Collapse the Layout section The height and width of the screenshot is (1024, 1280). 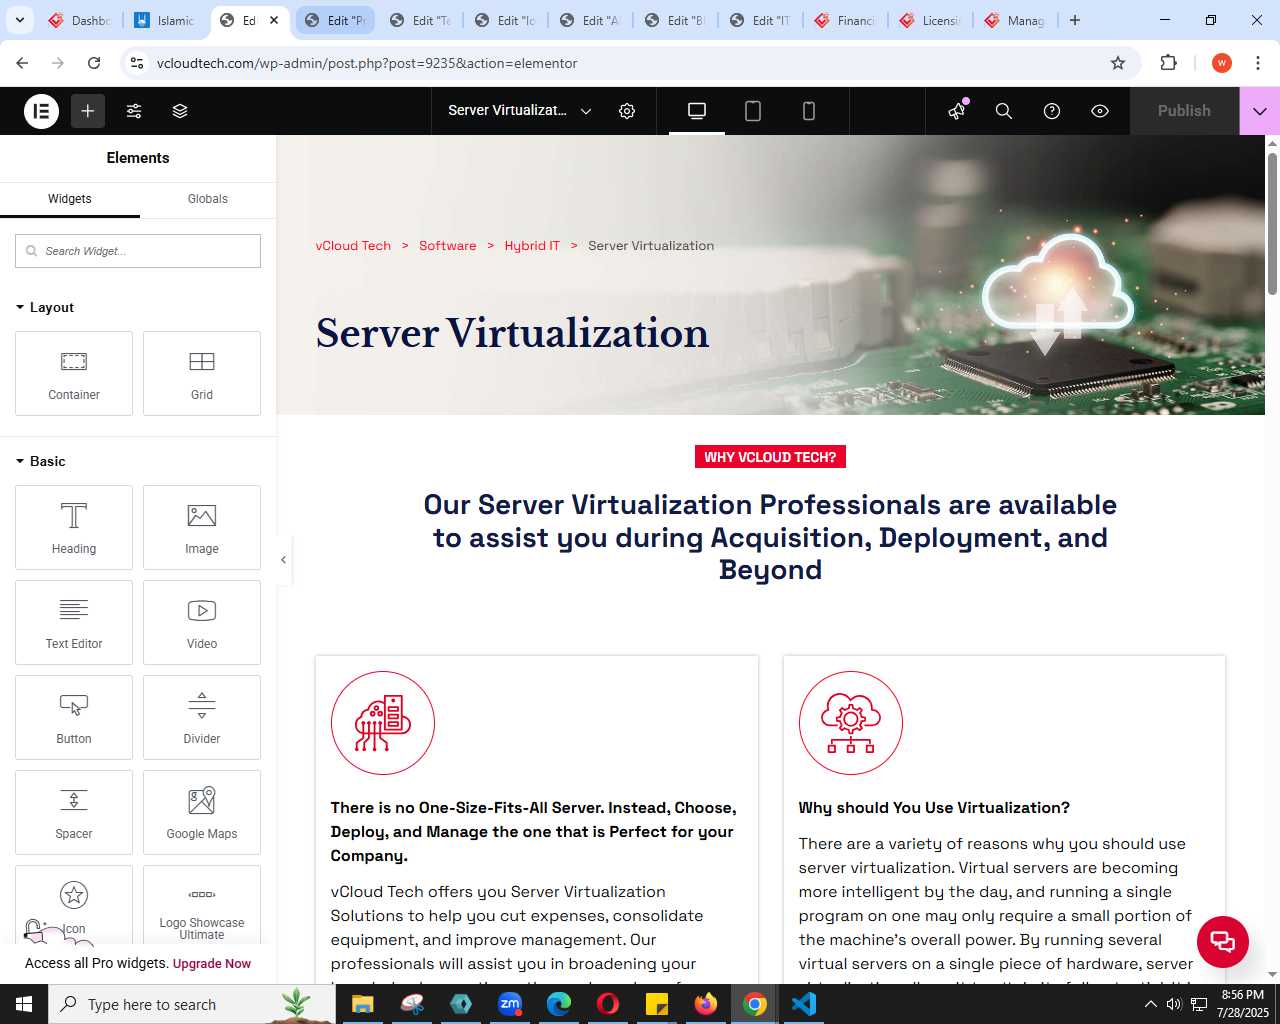(x=45, y=307)
